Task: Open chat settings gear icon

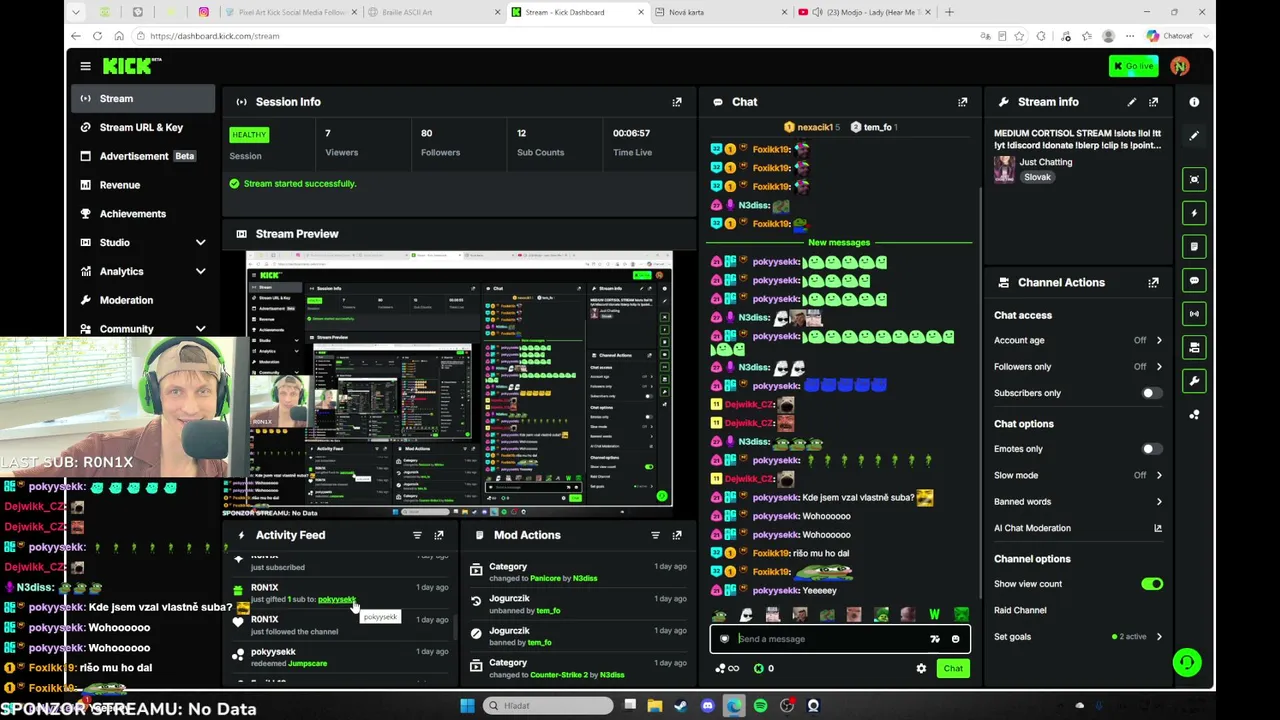Action: (921, 668)
